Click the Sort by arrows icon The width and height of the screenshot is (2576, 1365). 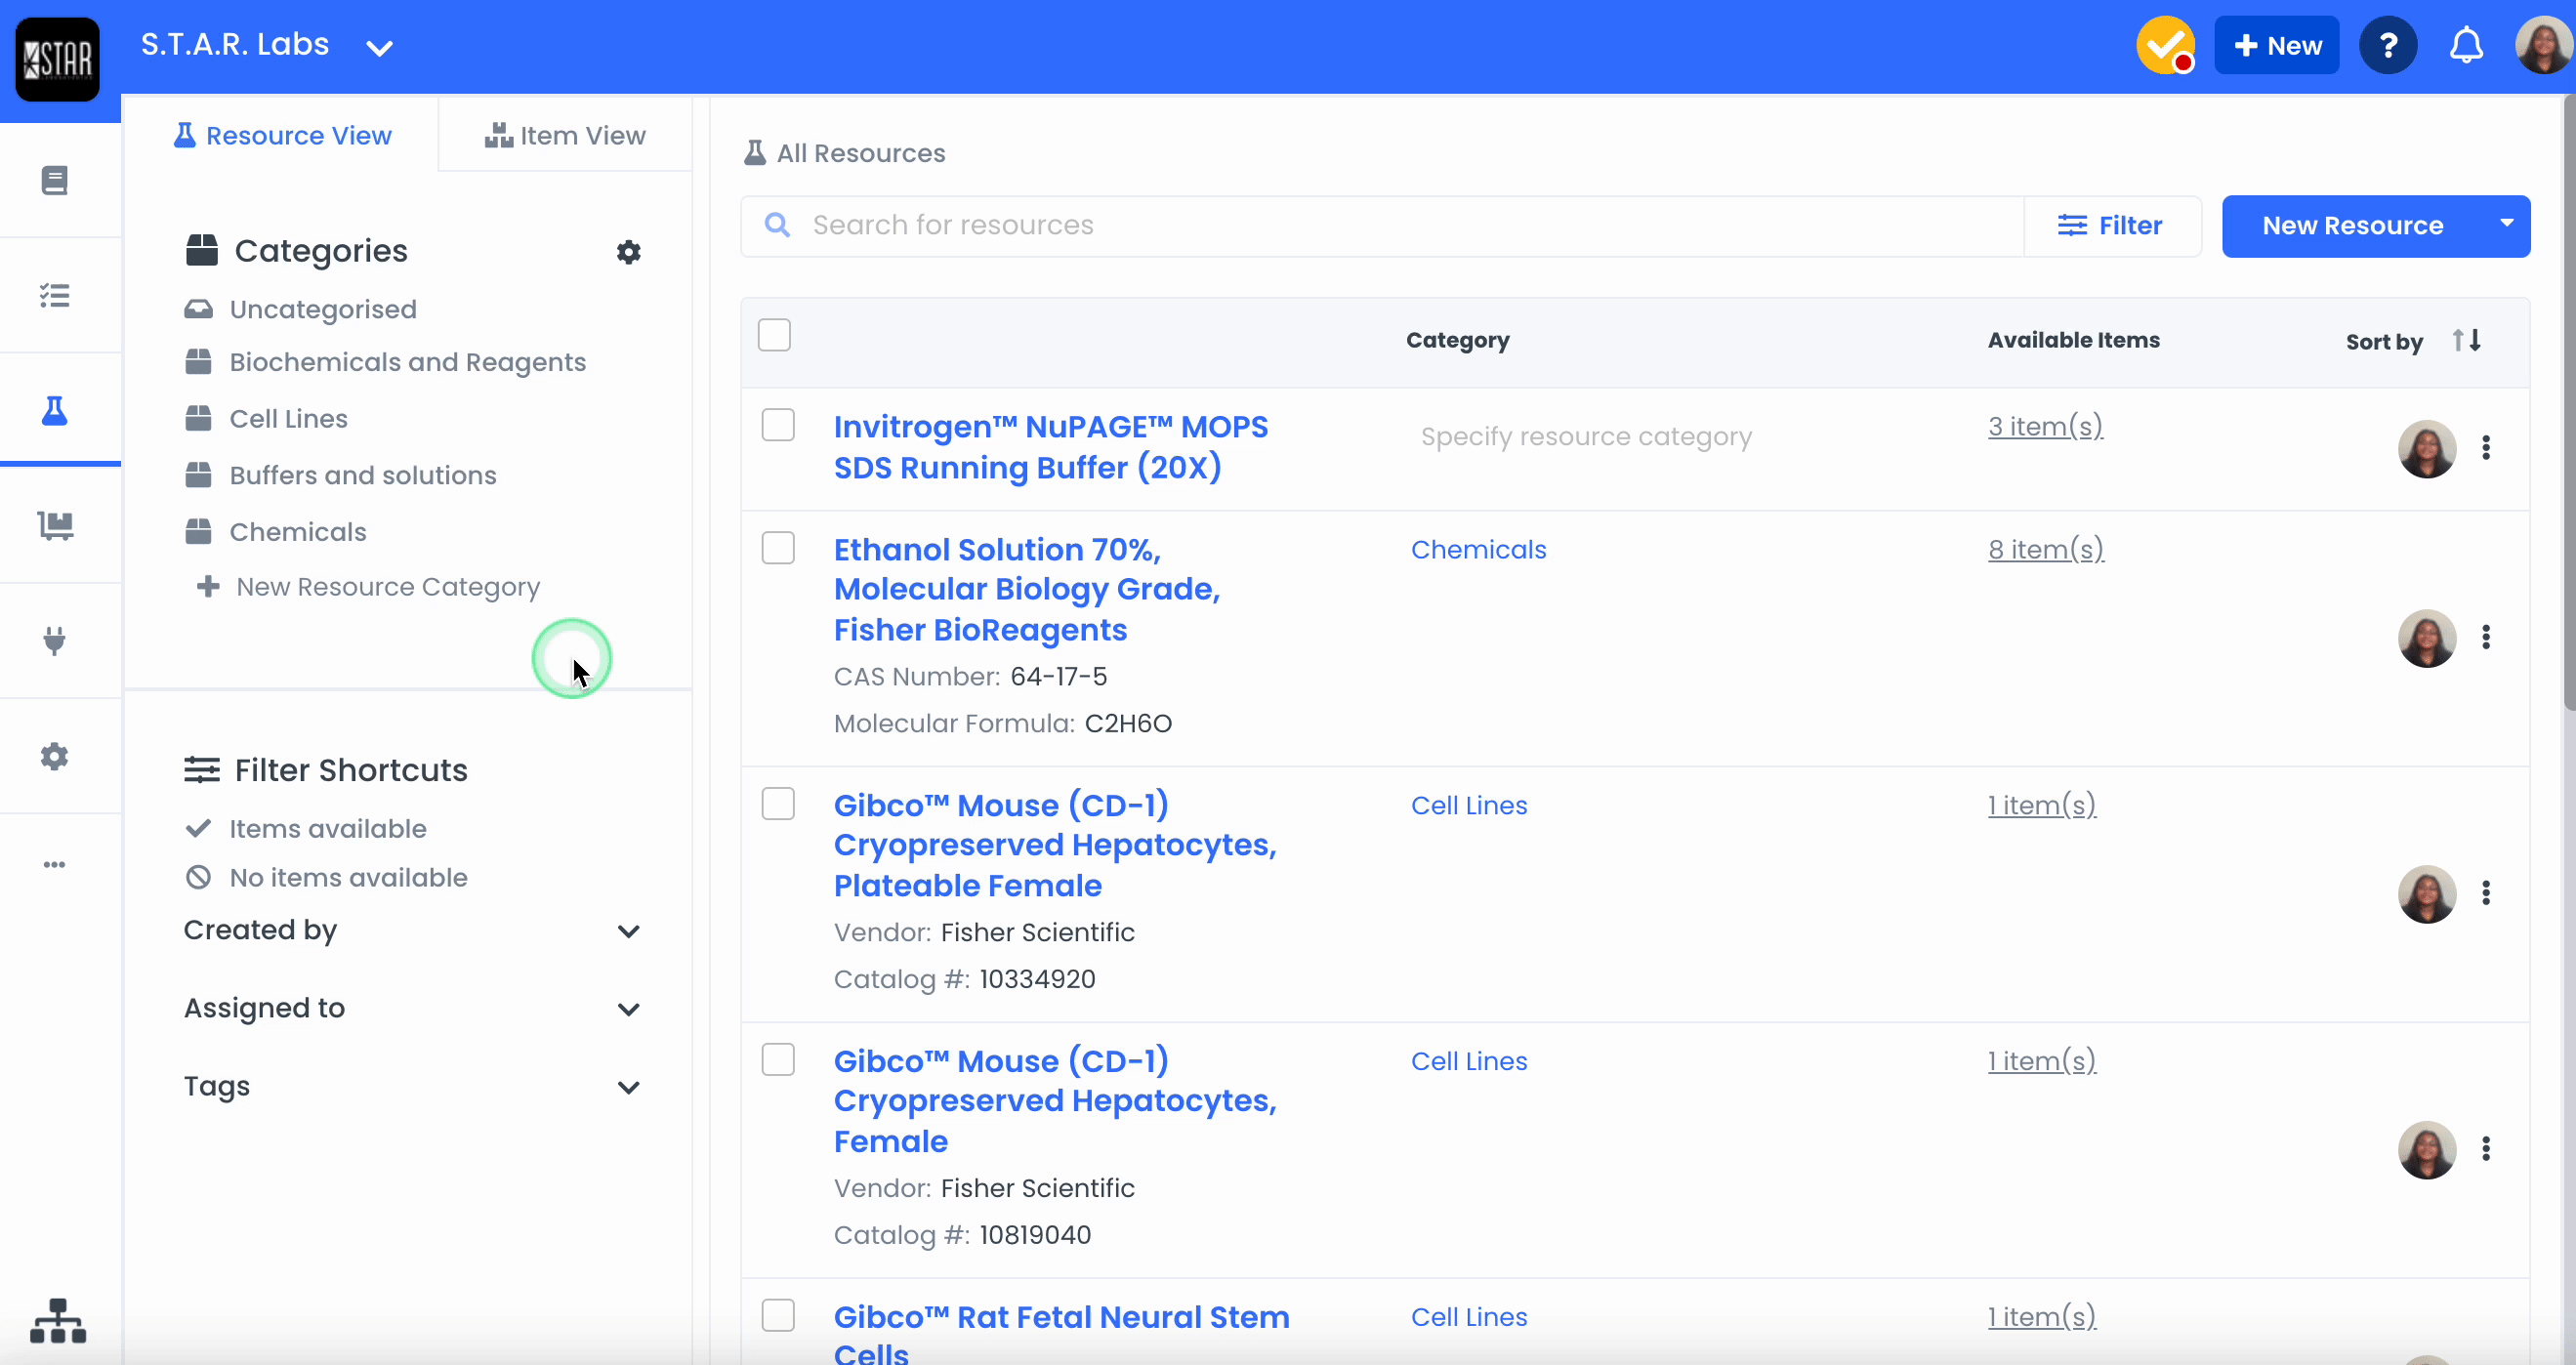[x=2466, y=341]
